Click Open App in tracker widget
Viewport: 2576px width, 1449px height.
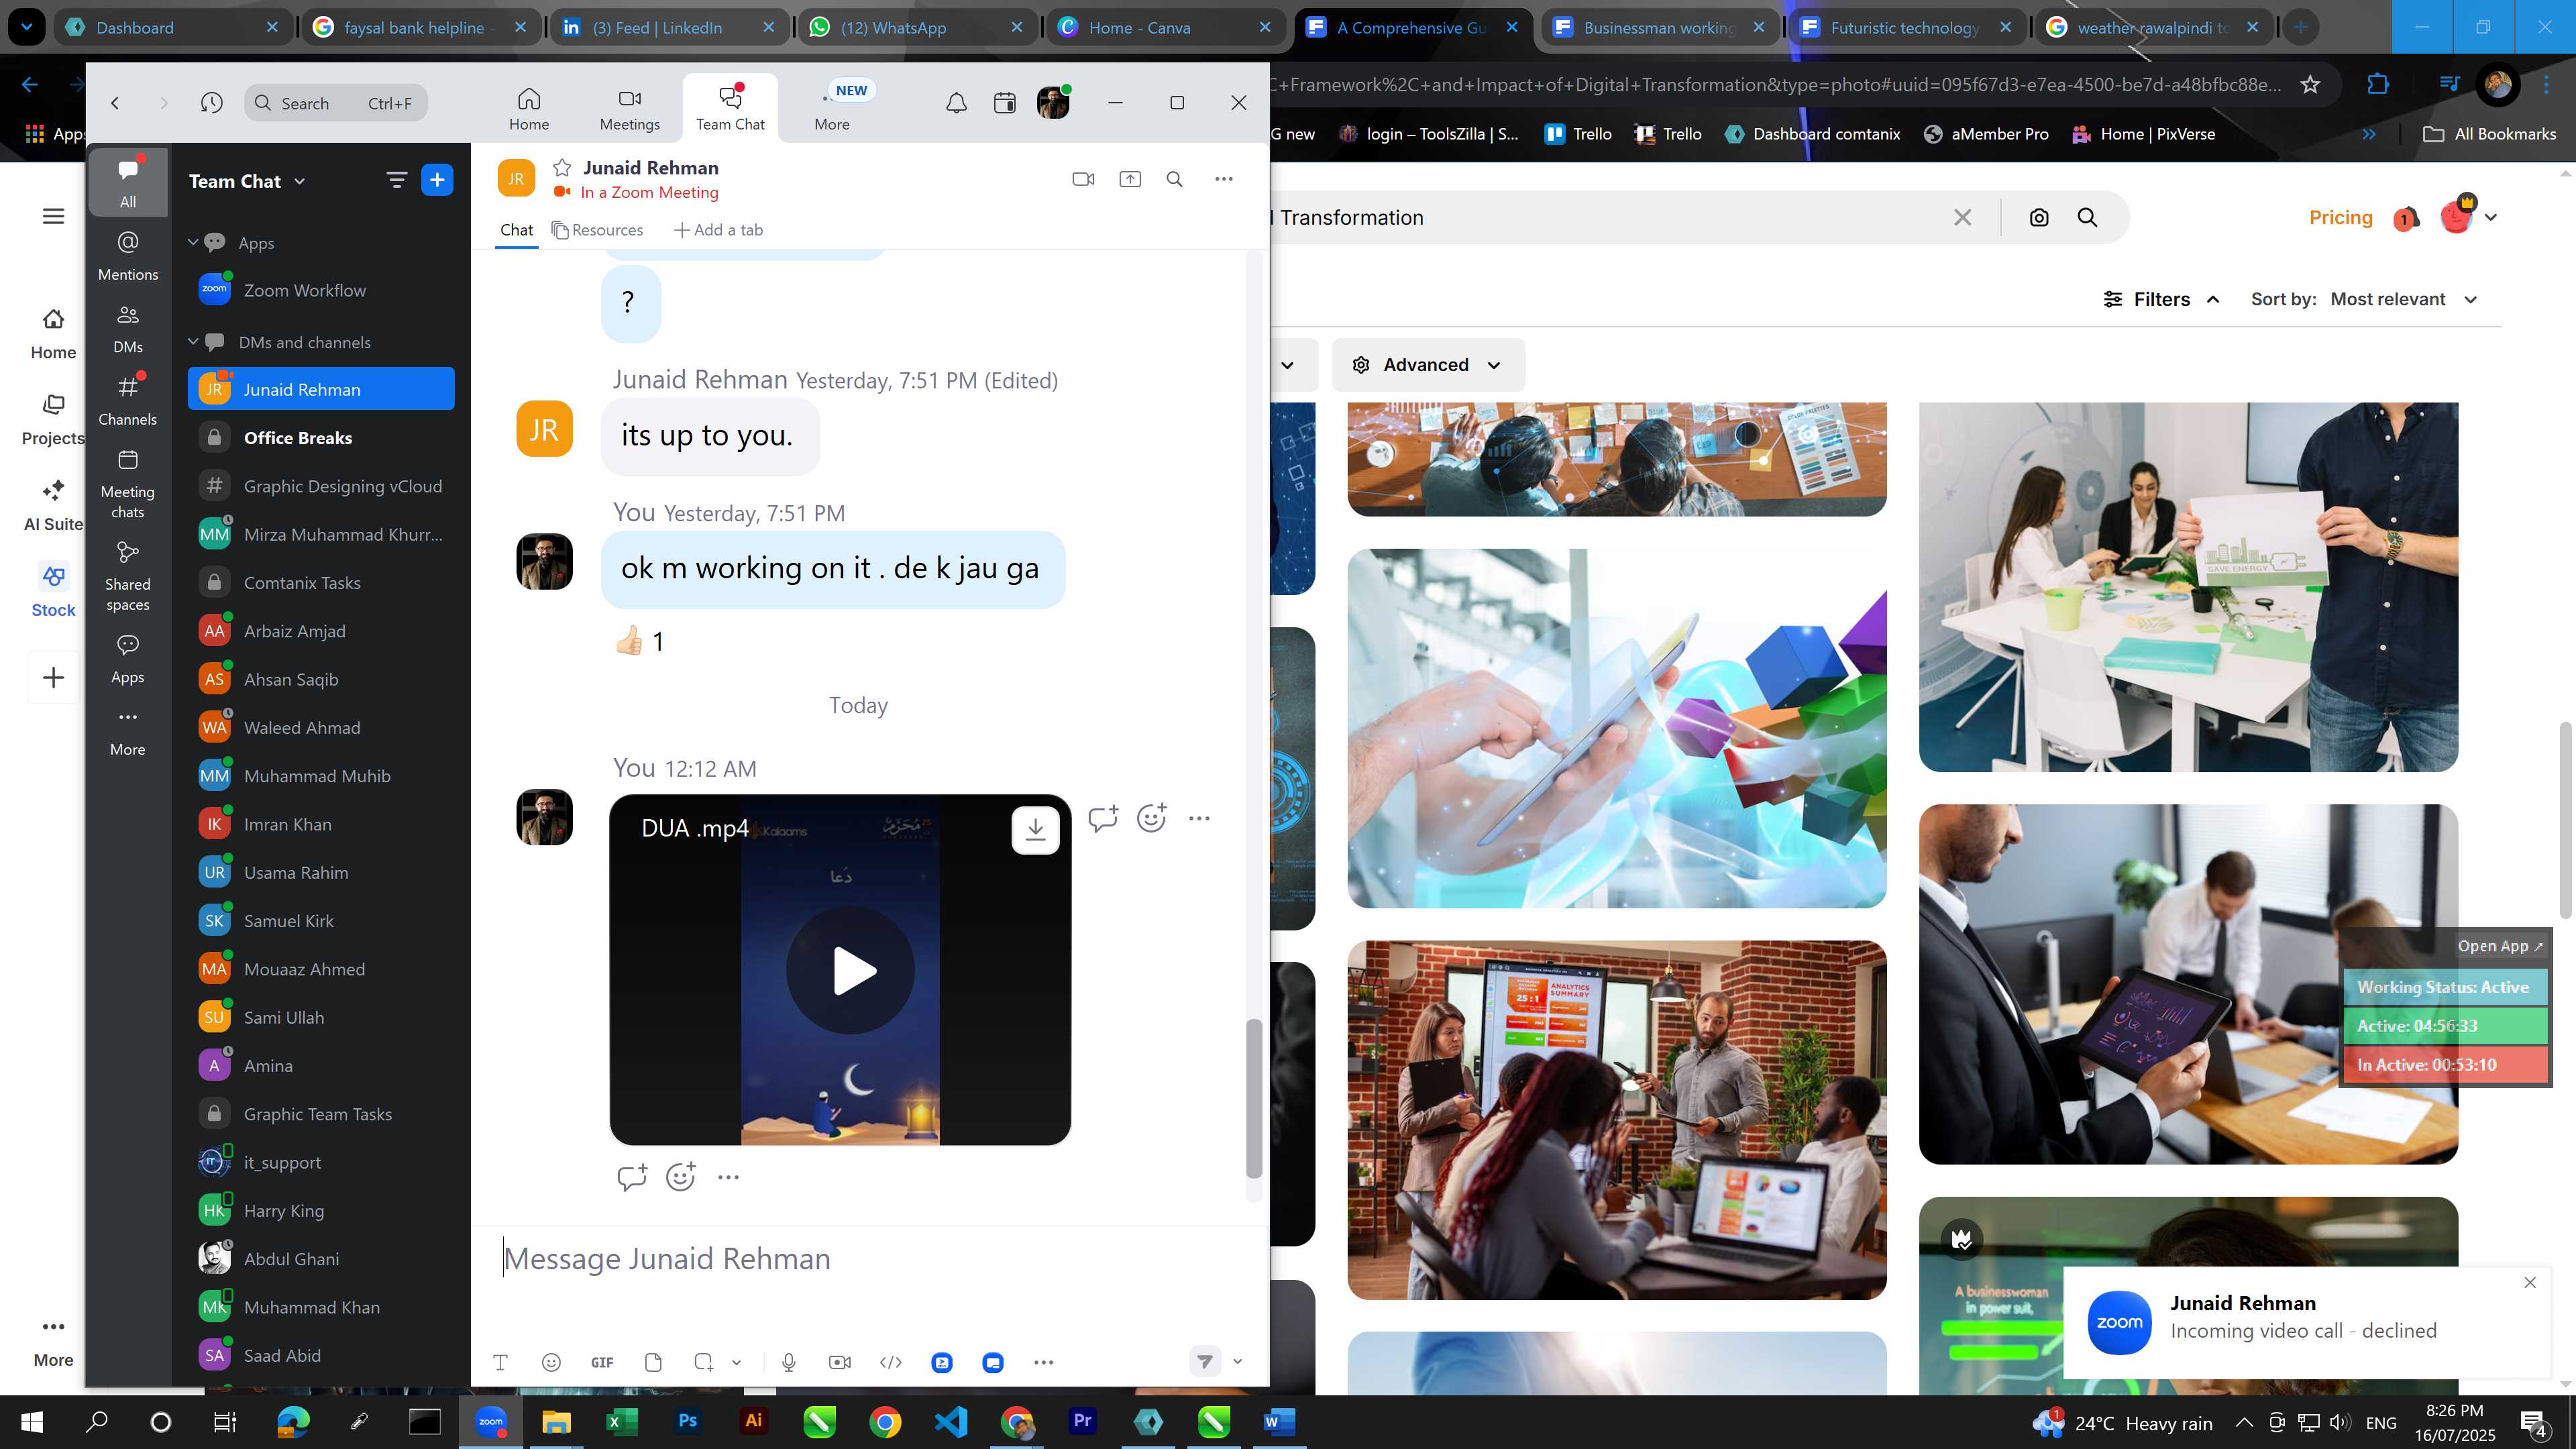point(2499,946)
